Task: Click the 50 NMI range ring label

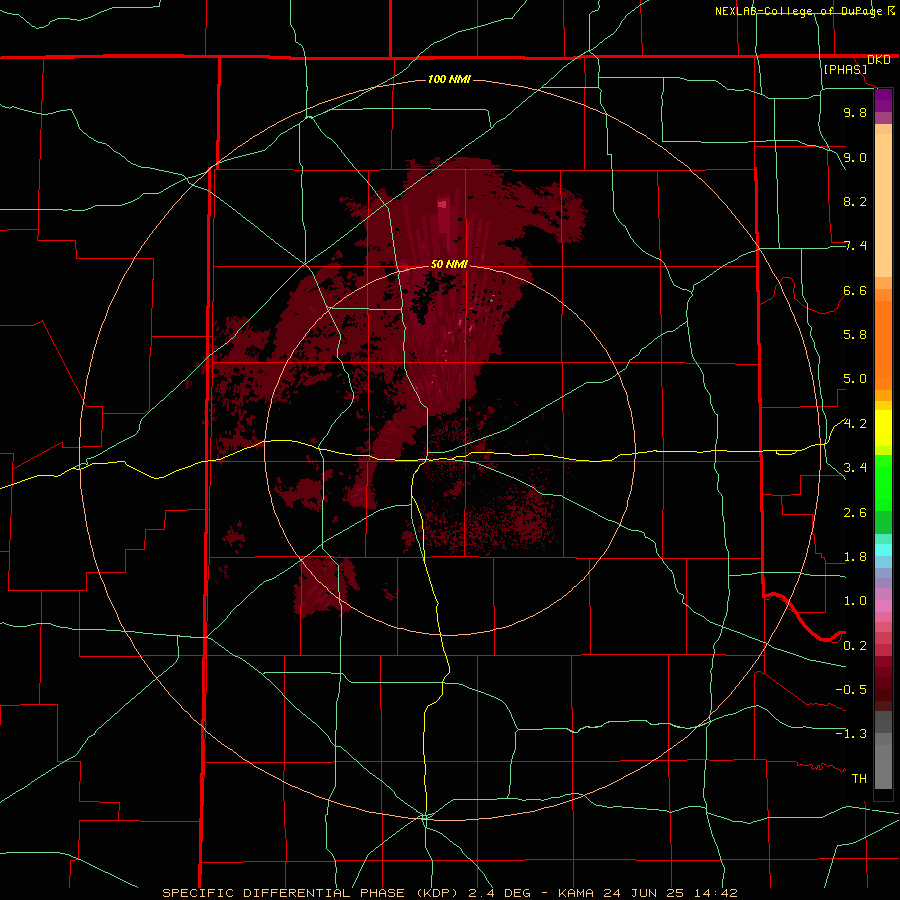Action: tap(449, 264)
